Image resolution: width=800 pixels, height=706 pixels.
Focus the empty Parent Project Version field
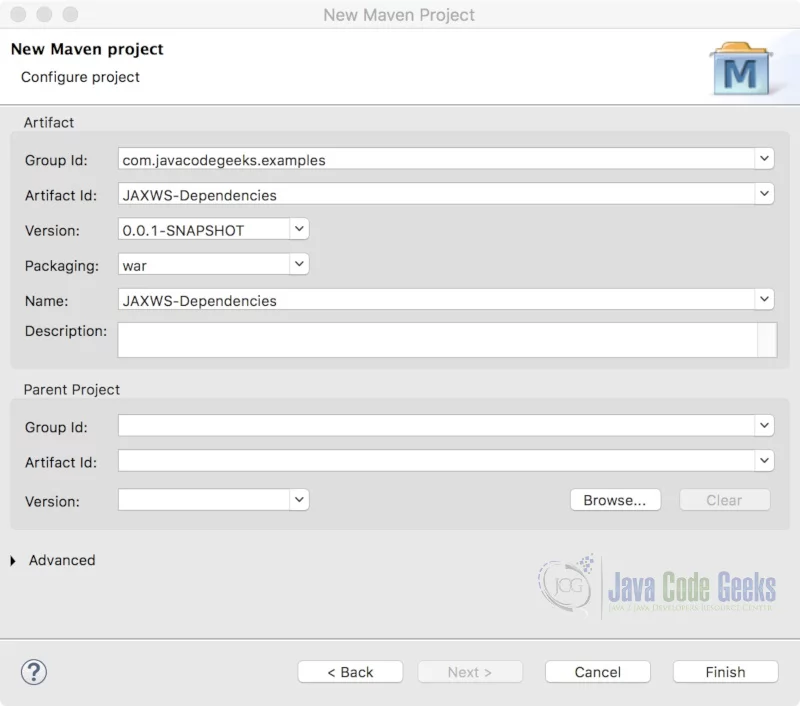(204, 500)
